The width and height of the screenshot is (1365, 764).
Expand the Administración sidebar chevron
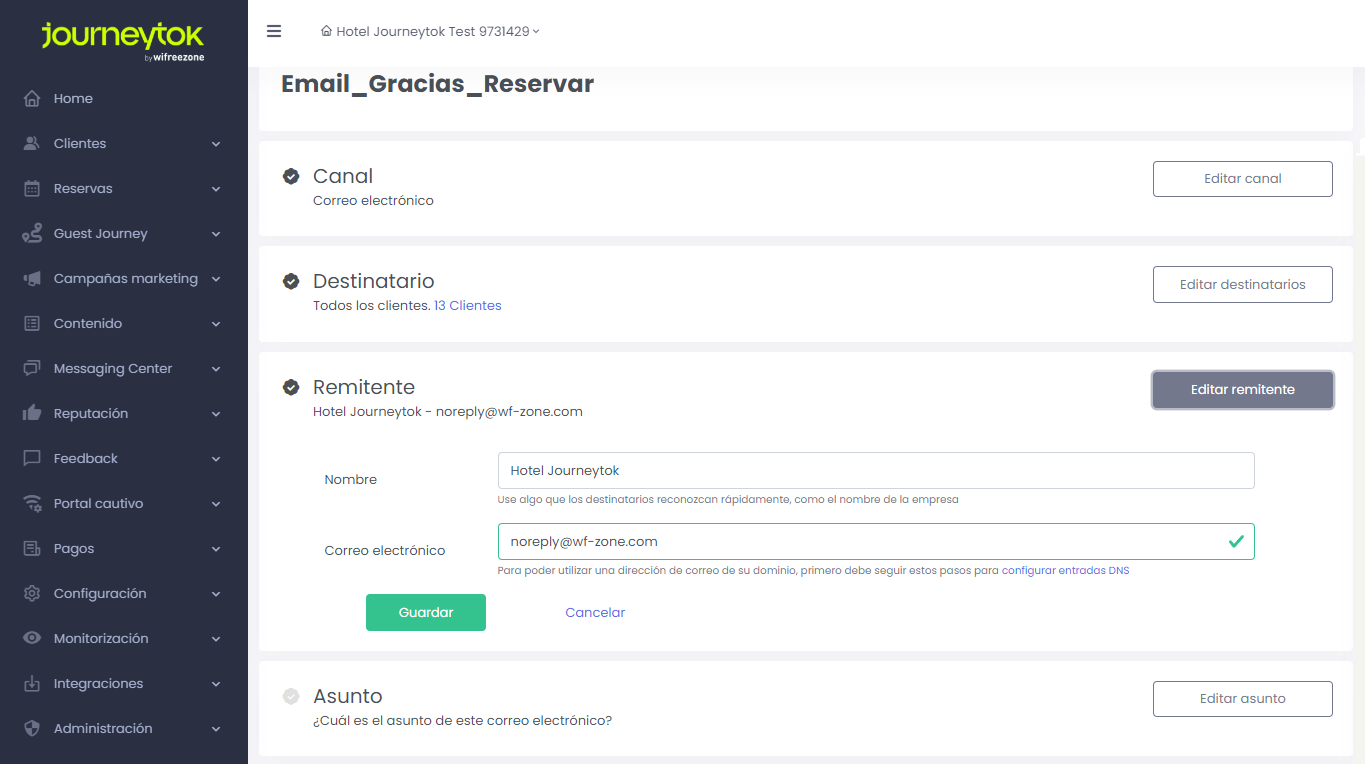[x=216, y=729]
